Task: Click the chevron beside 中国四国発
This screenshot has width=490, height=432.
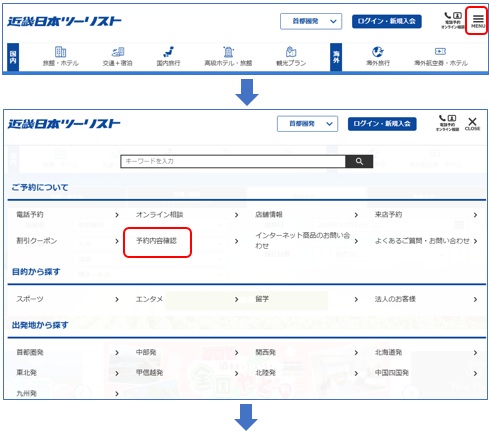Action: (x=475, y=373)
